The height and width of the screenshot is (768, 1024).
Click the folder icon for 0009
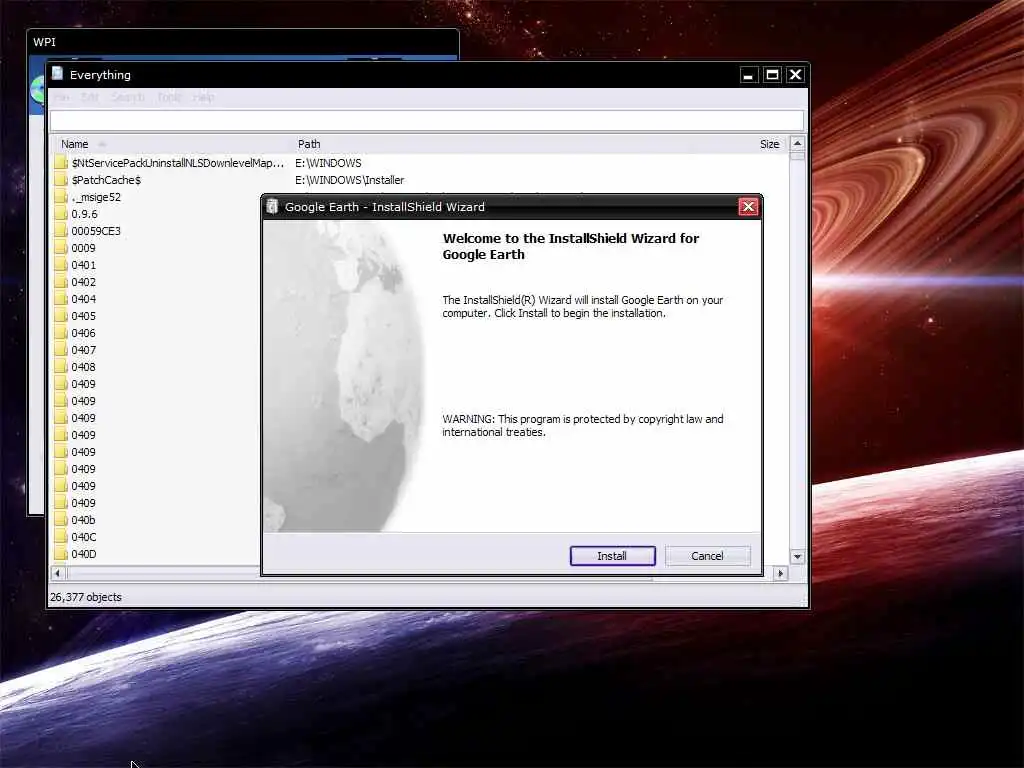[x=61, y=248]
